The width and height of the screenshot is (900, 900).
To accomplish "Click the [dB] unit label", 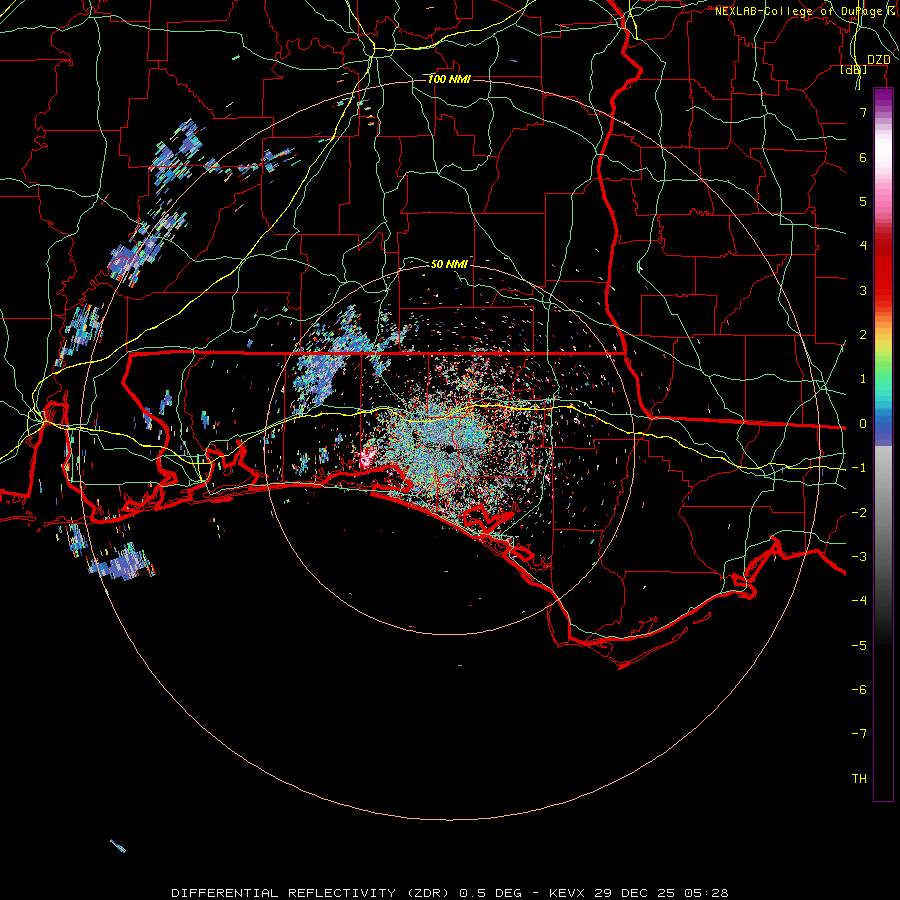I will click(854, 70).
